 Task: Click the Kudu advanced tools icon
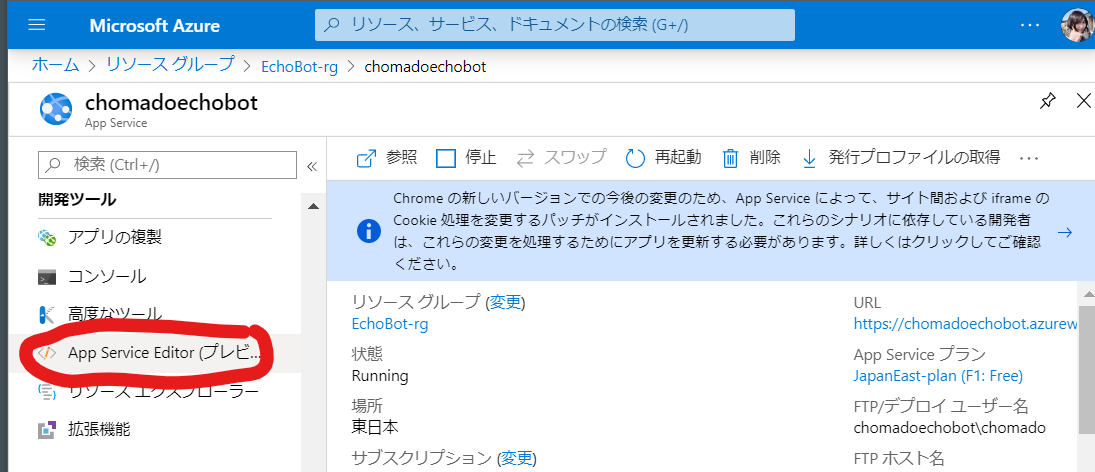[x=47, y=314]
